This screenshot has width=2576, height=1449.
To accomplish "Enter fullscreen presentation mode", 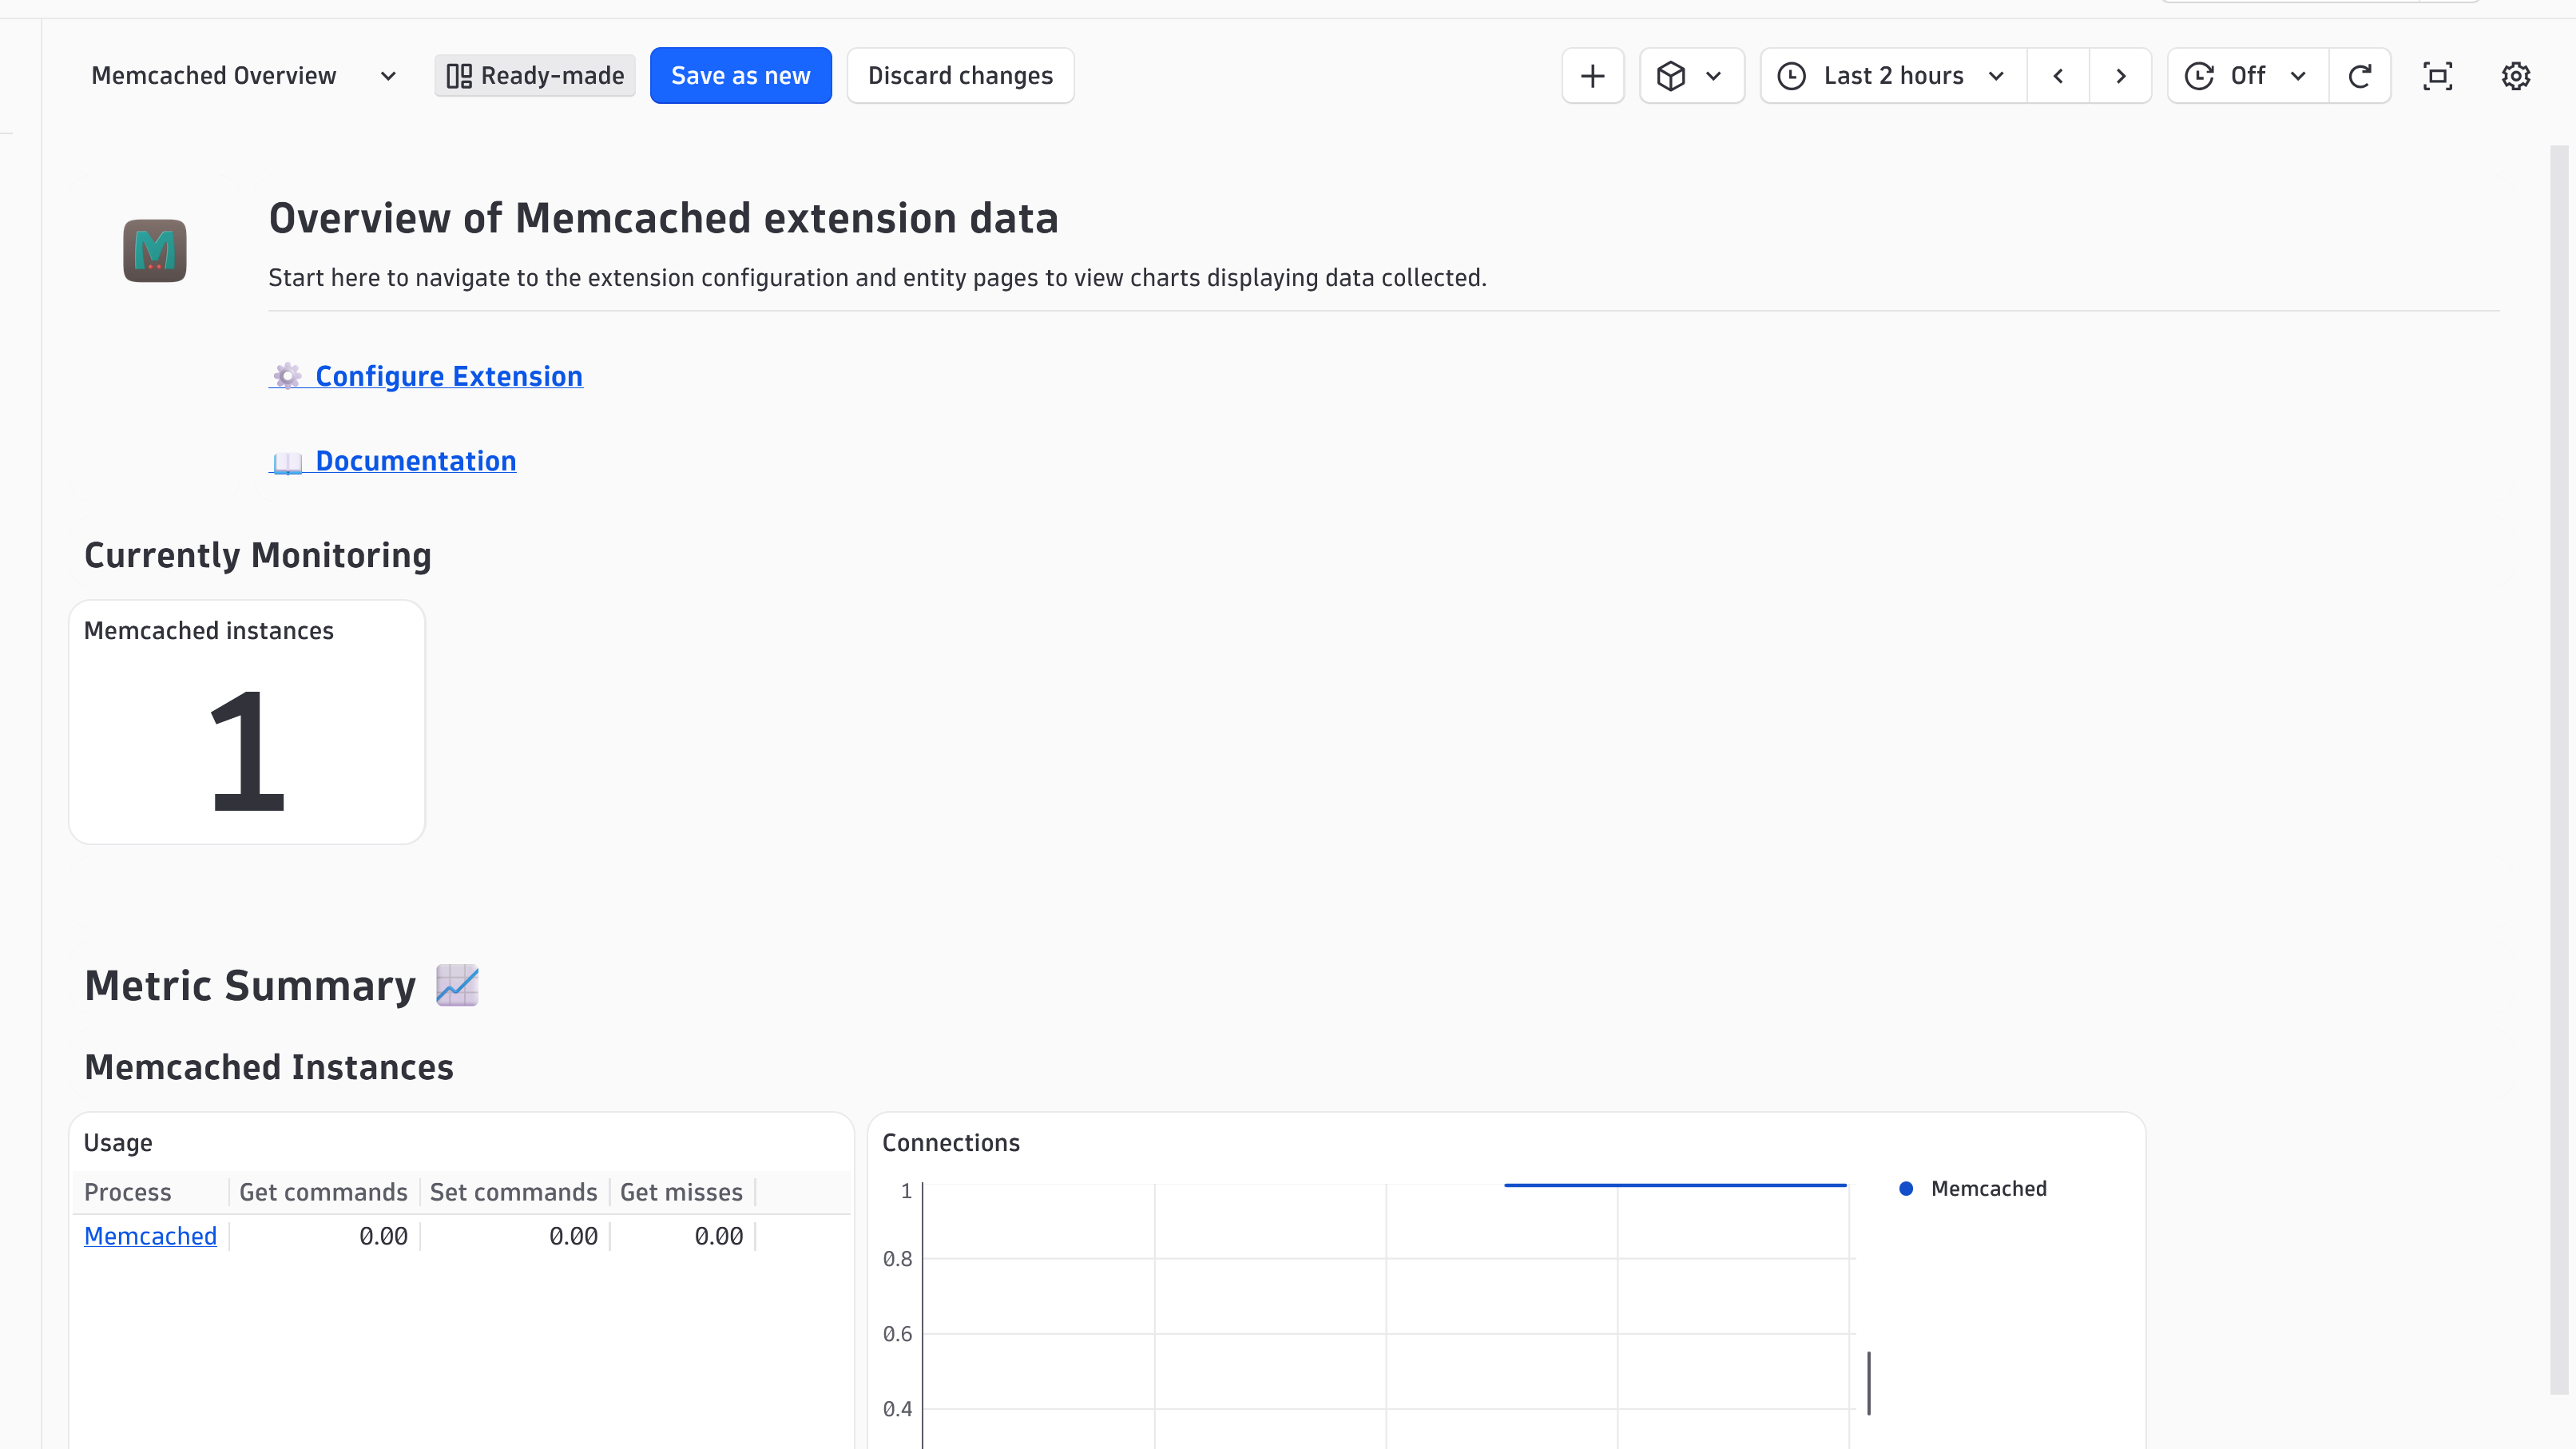I will 2438,76.
